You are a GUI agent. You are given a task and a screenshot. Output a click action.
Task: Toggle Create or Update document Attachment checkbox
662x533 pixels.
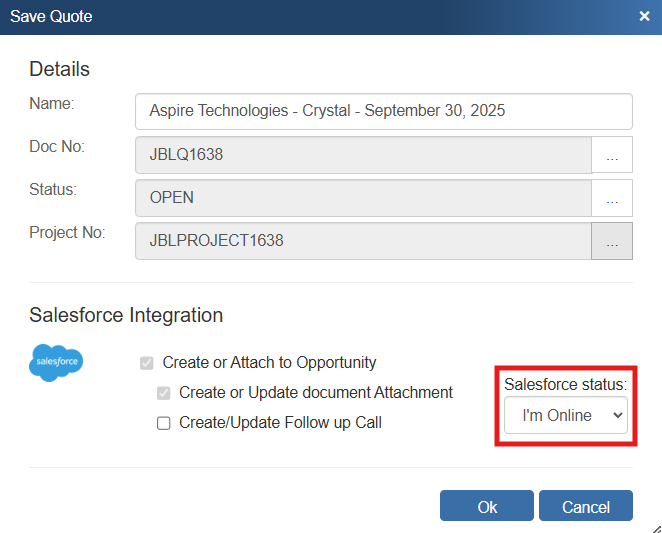164,393
